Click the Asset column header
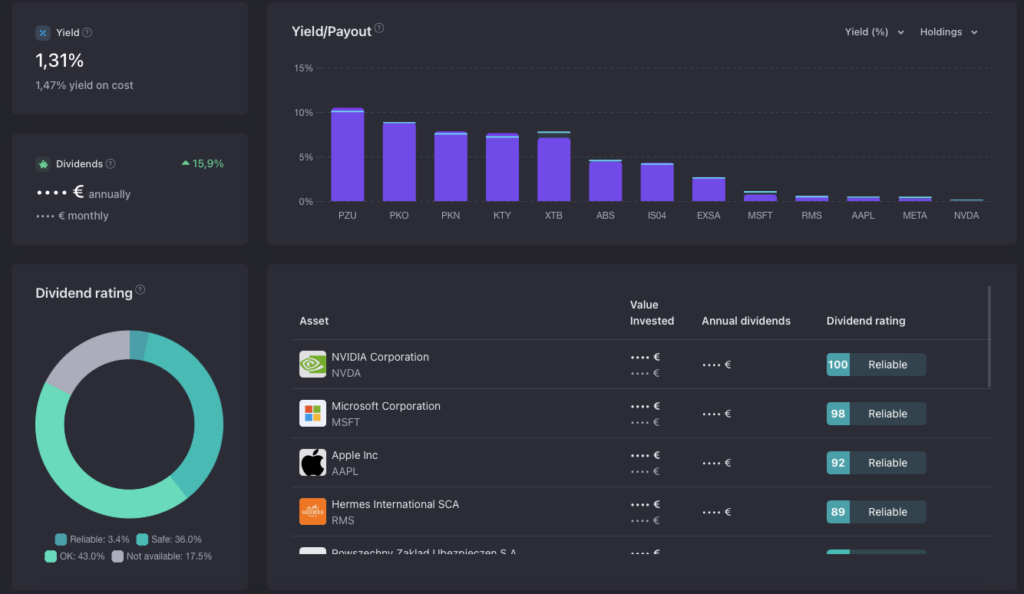This screenshot has height=594, width=1024. click(313, 320)
